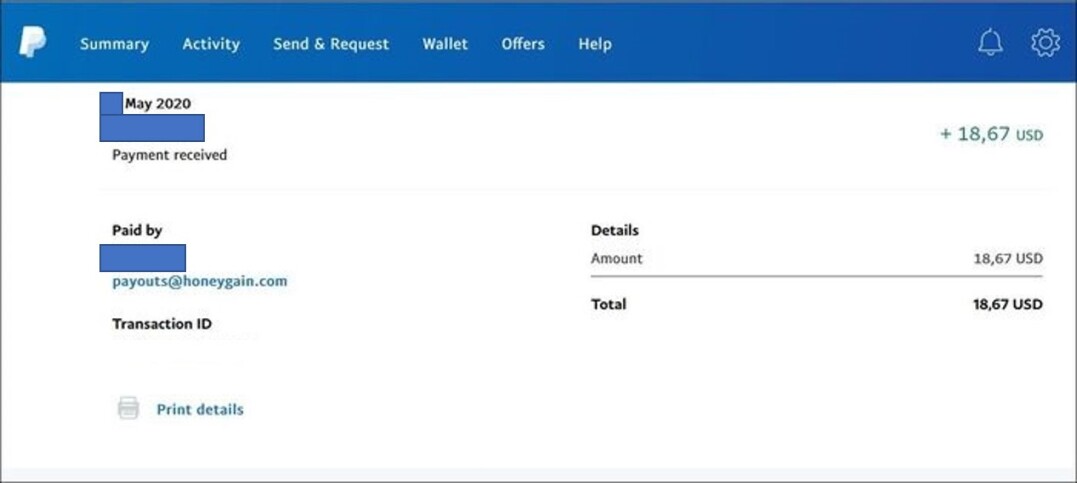Click the Print details link
1077x483 pixels.
pos(200,409)
